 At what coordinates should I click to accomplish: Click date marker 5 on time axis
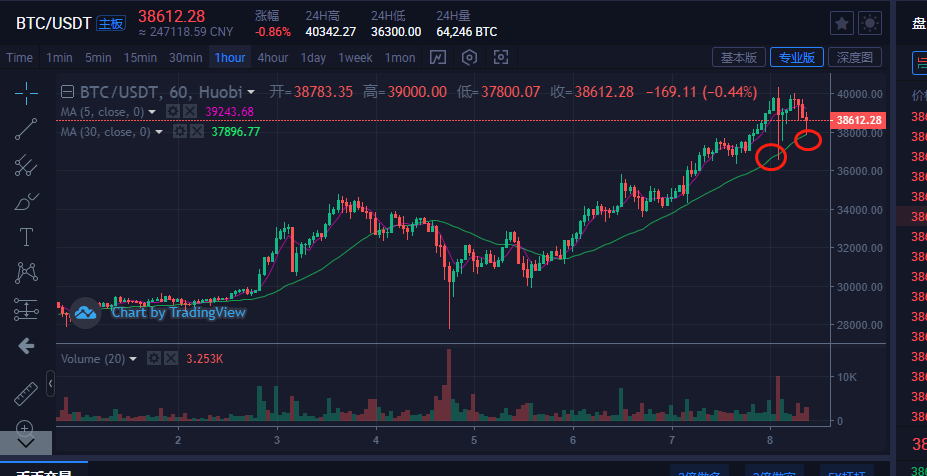pos(475,440)
